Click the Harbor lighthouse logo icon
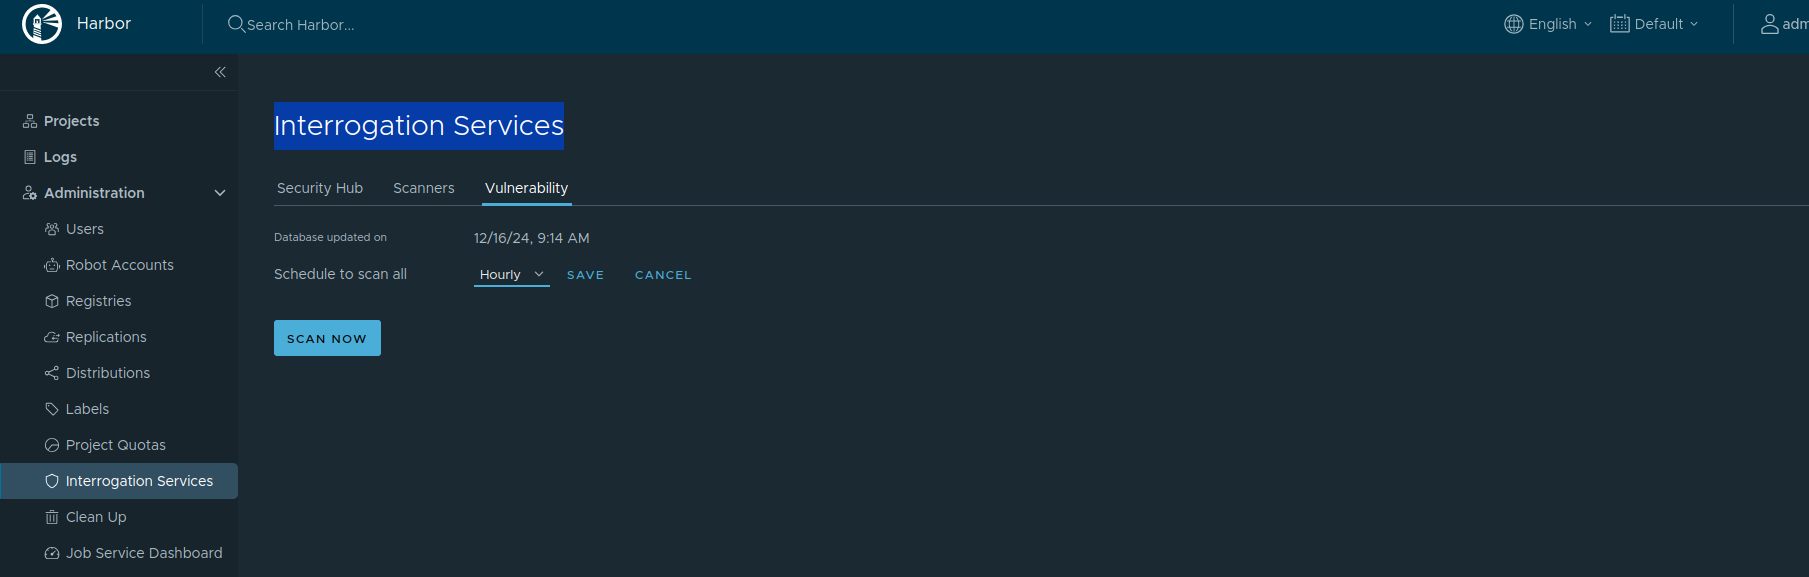Viewport: 1809px width, 577px height. click(x=42, y=24)
